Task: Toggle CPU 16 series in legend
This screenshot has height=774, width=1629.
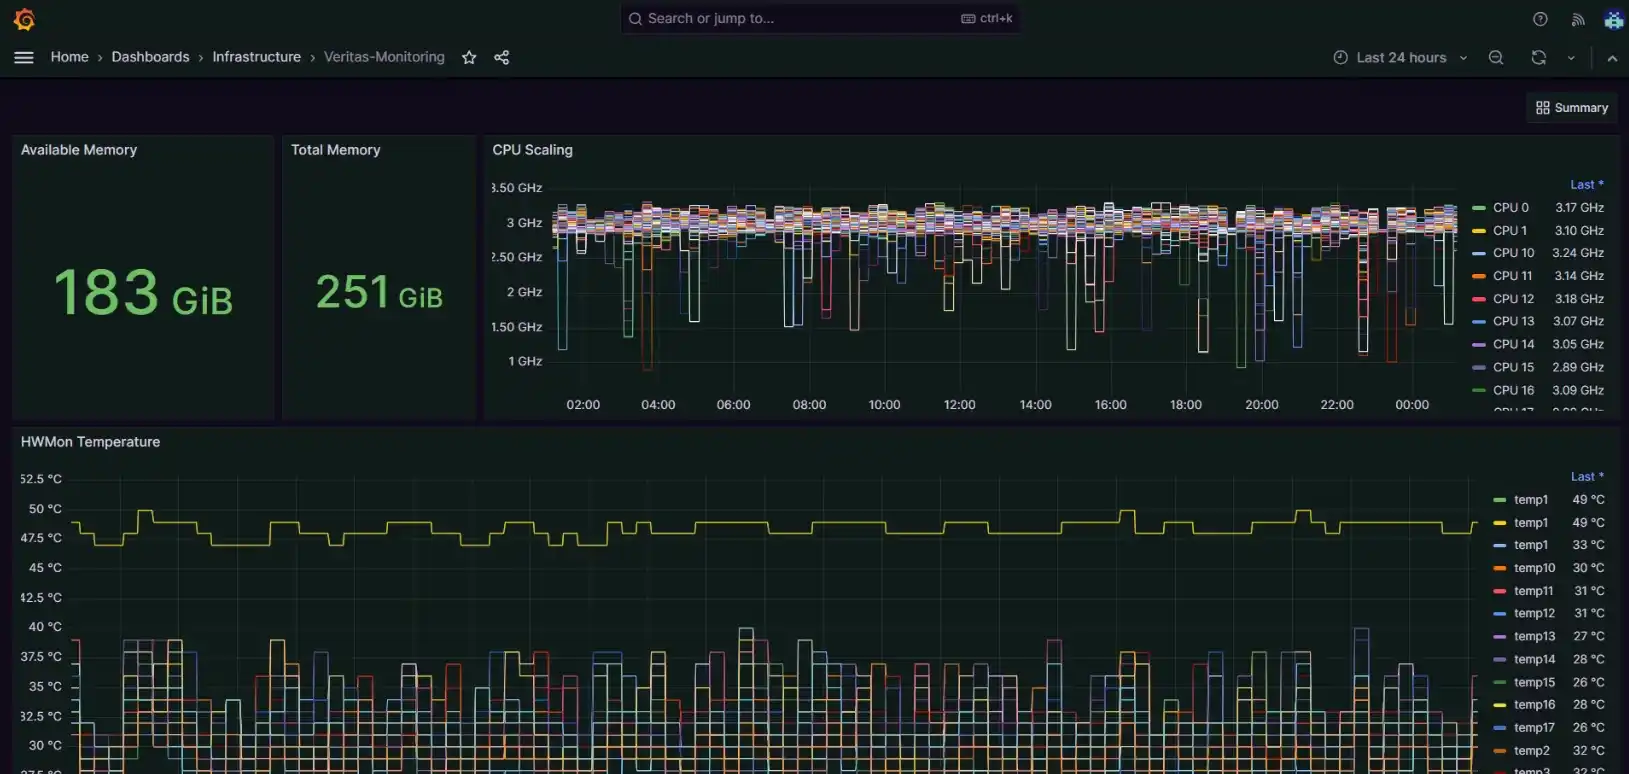Action: coord(1513,390)
